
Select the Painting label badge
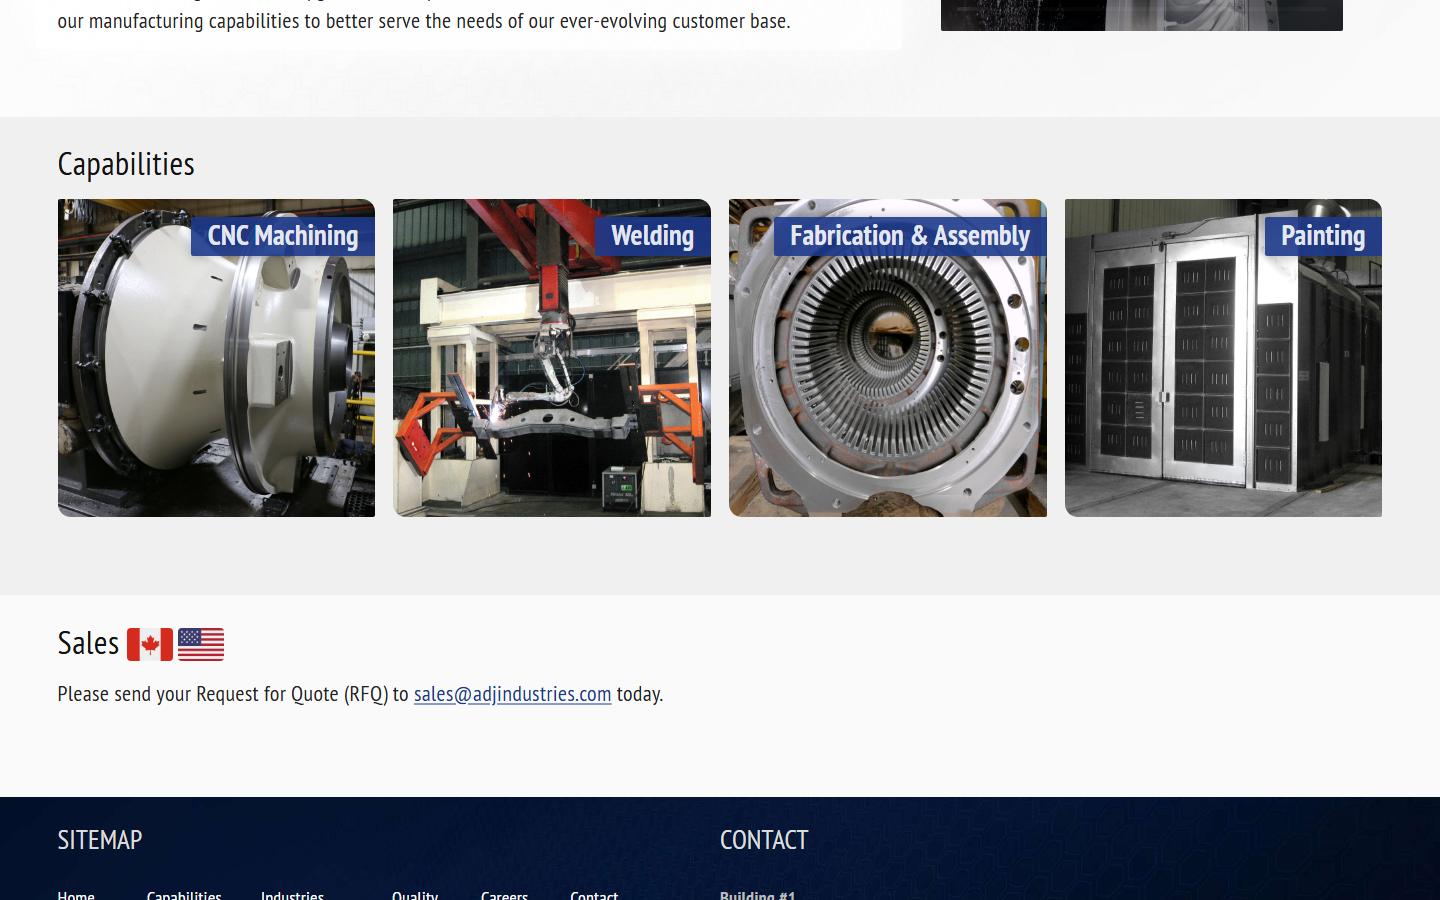coord(1322,236)
